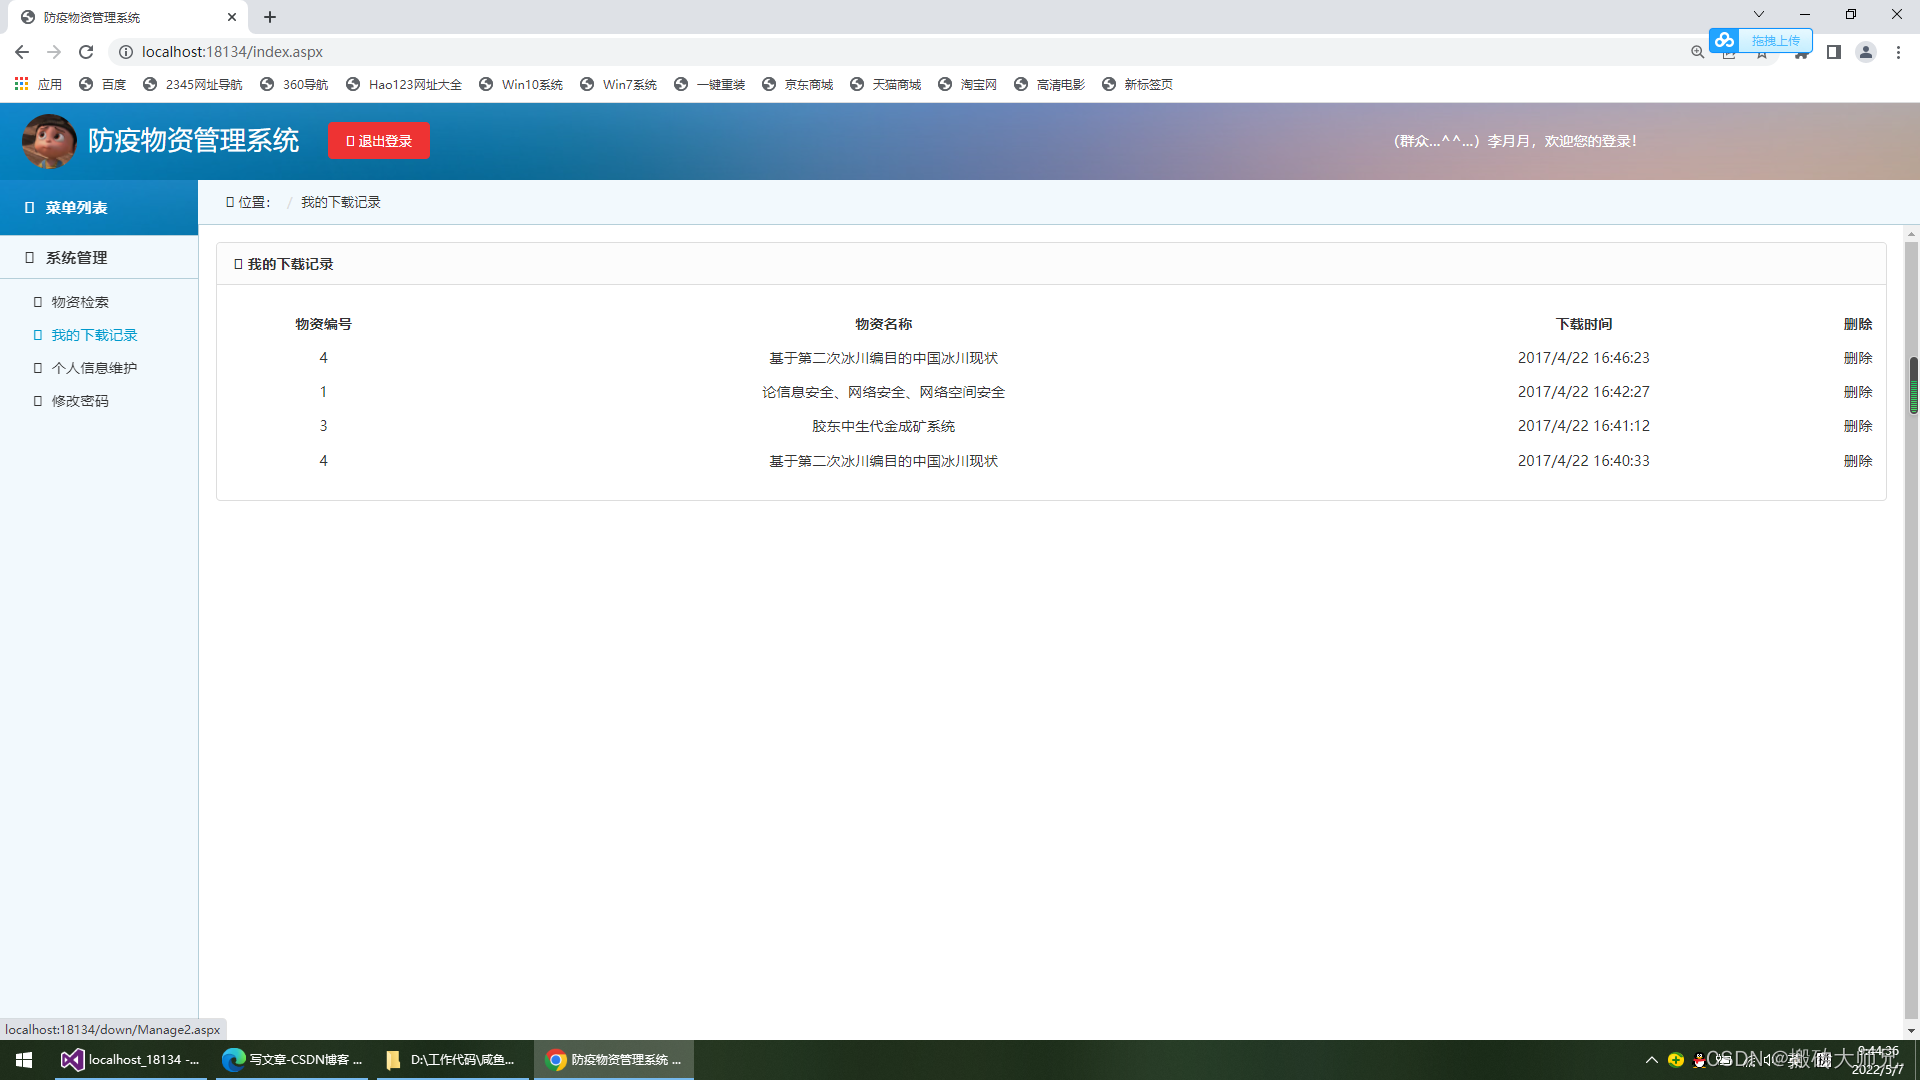Open 物资检索 menu item
Screen dimensions: 1920x1080
[80, 302]
